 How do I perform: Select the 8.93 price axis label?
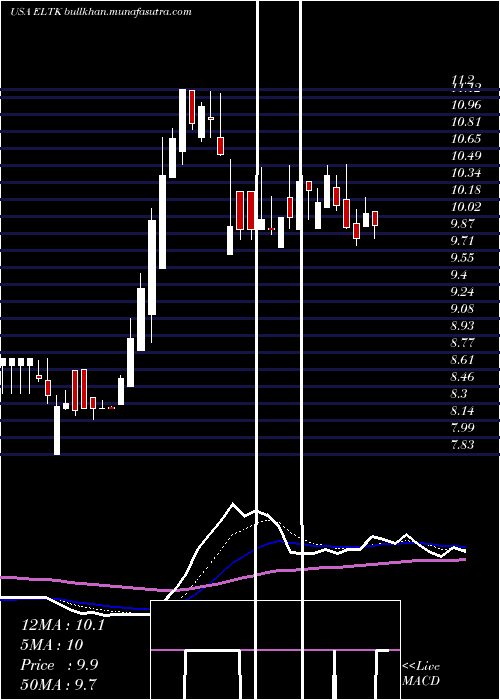tap(463, 325)
